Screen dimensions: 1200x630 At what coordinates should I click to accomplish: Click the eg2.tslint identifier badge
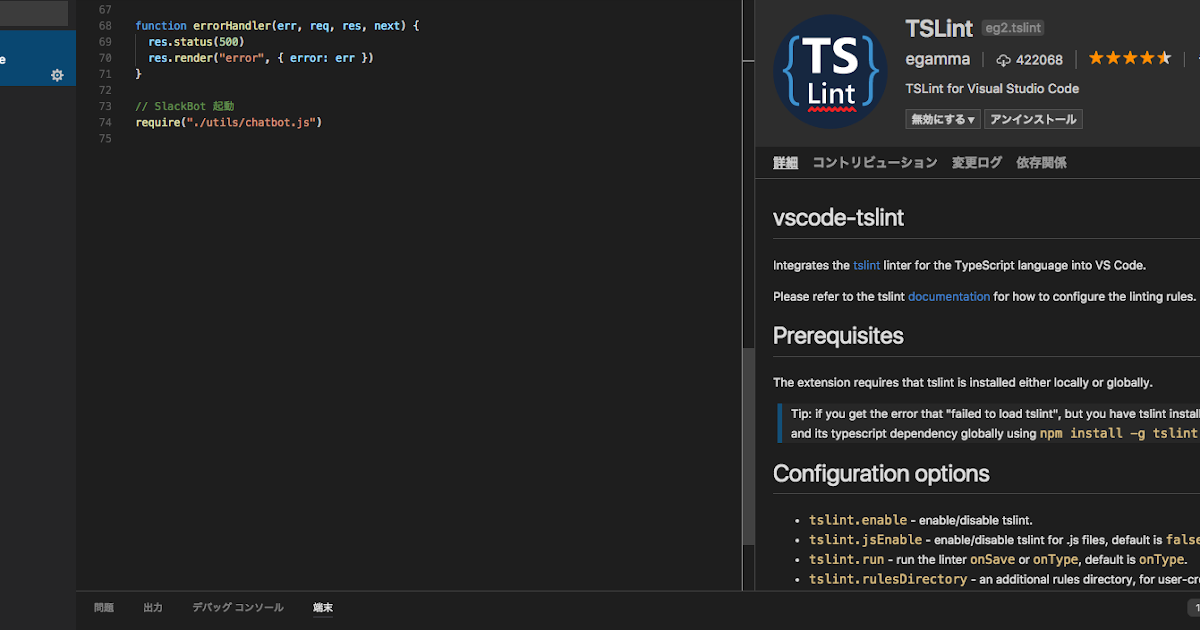coord(1012,28)
